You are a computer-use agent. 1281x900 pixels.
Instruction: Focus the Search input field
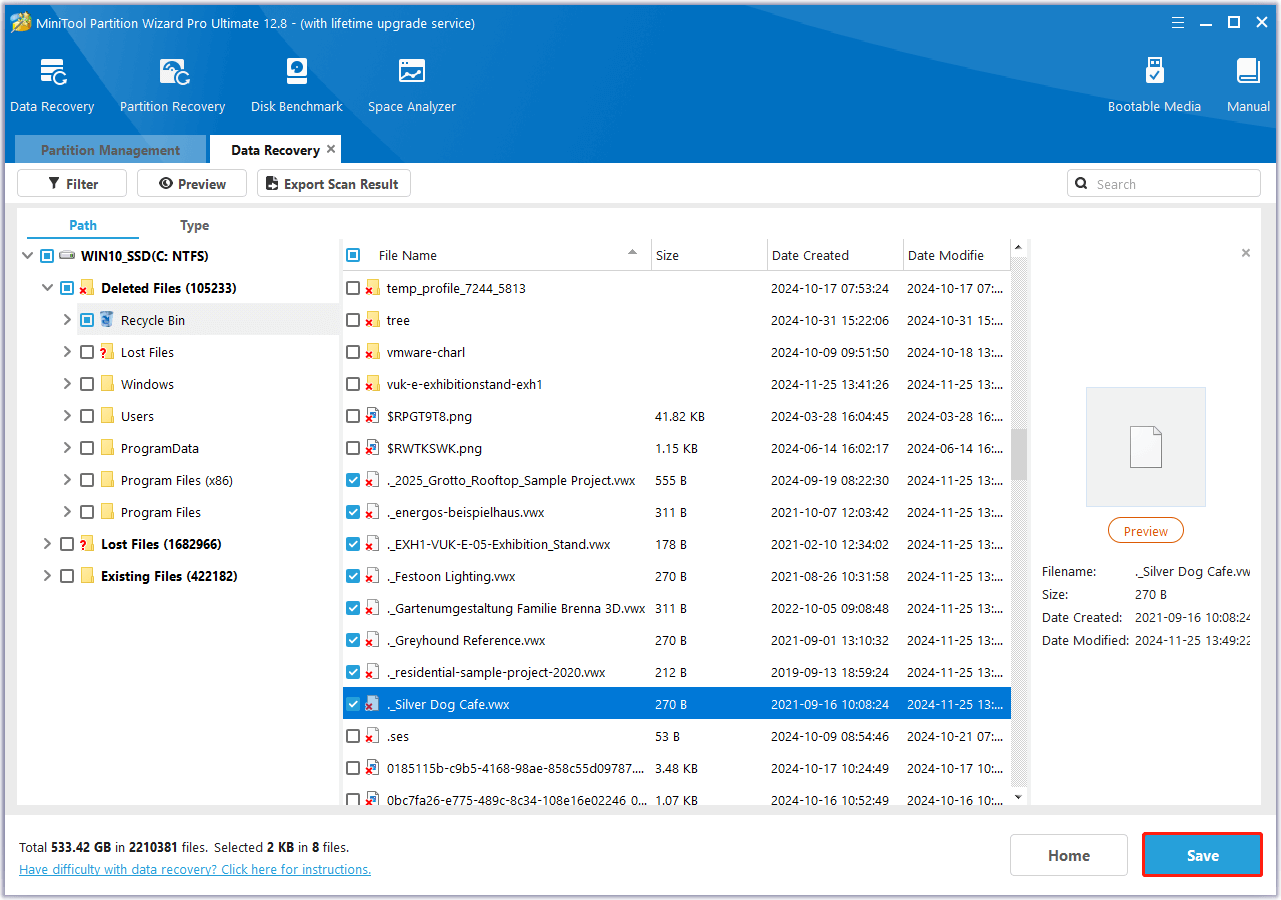pos(1164,184)
